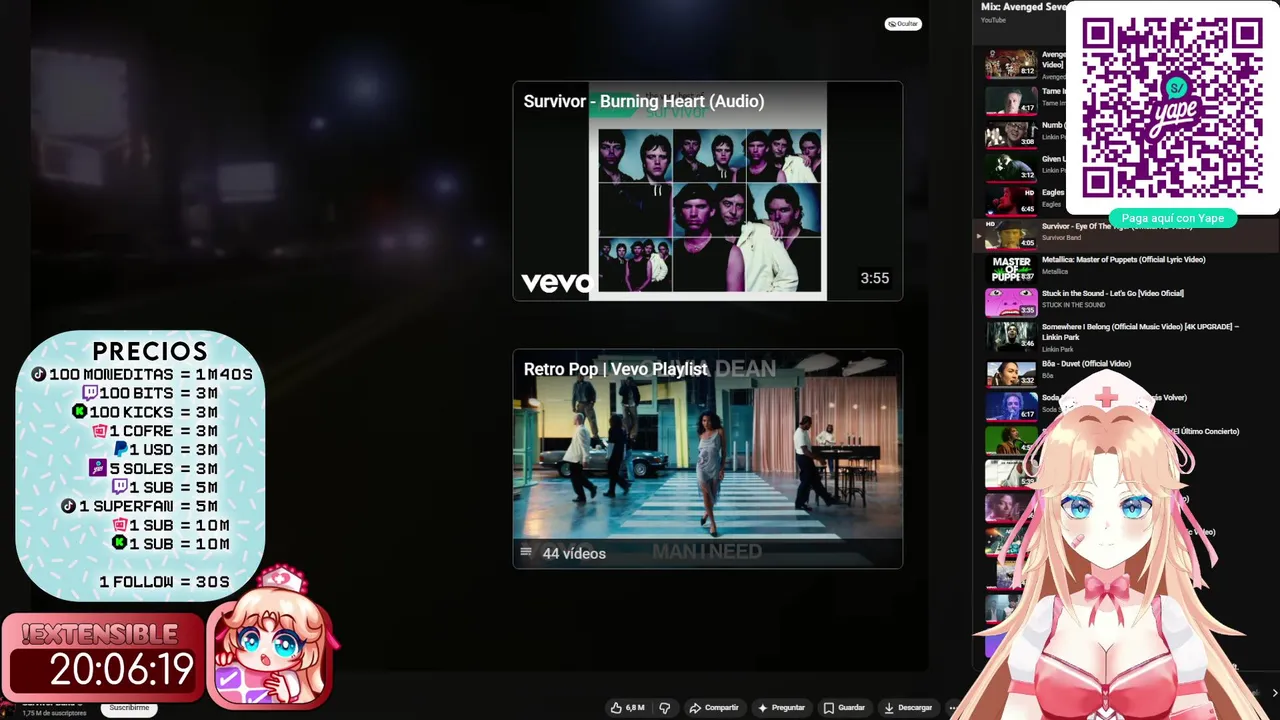Play the Numb 3:08 playlist thumbnail
Image resolution: width=1280 pixels, height=720 pixels.
point(1011,133)
